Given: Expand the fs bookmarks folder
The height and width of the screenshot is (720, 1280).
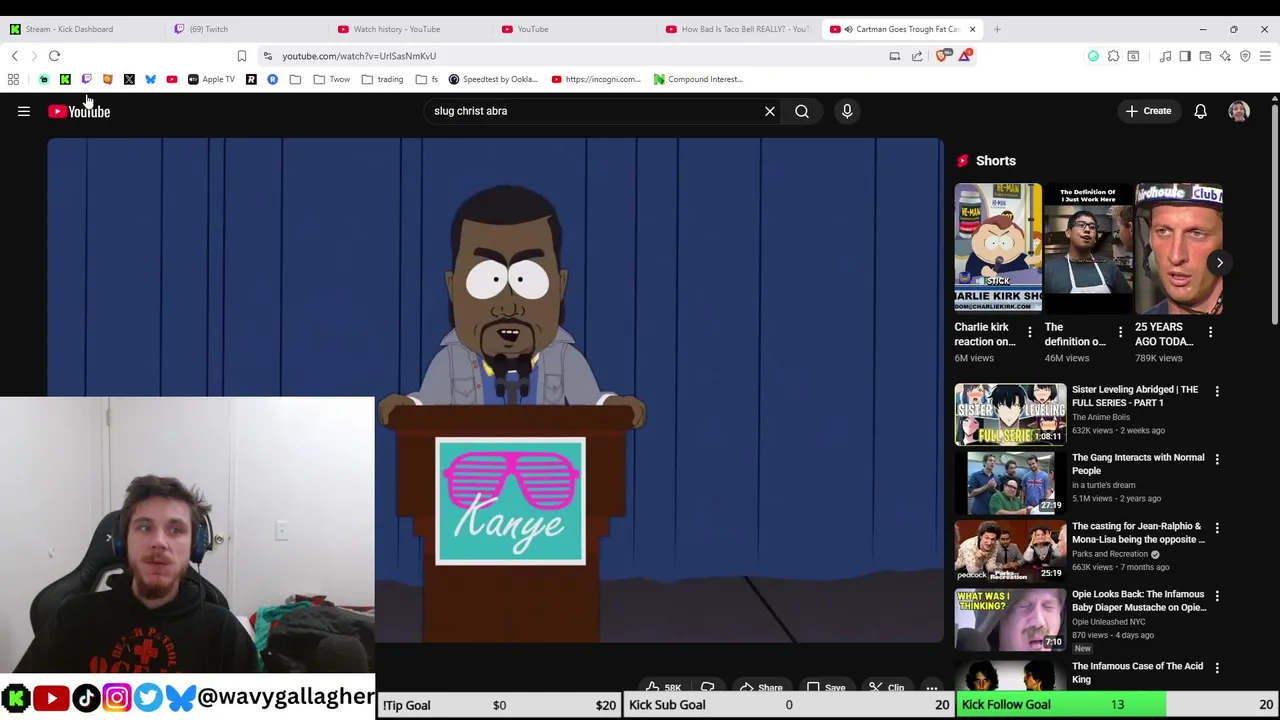Looking at the screenshot, I should [427, 79].
